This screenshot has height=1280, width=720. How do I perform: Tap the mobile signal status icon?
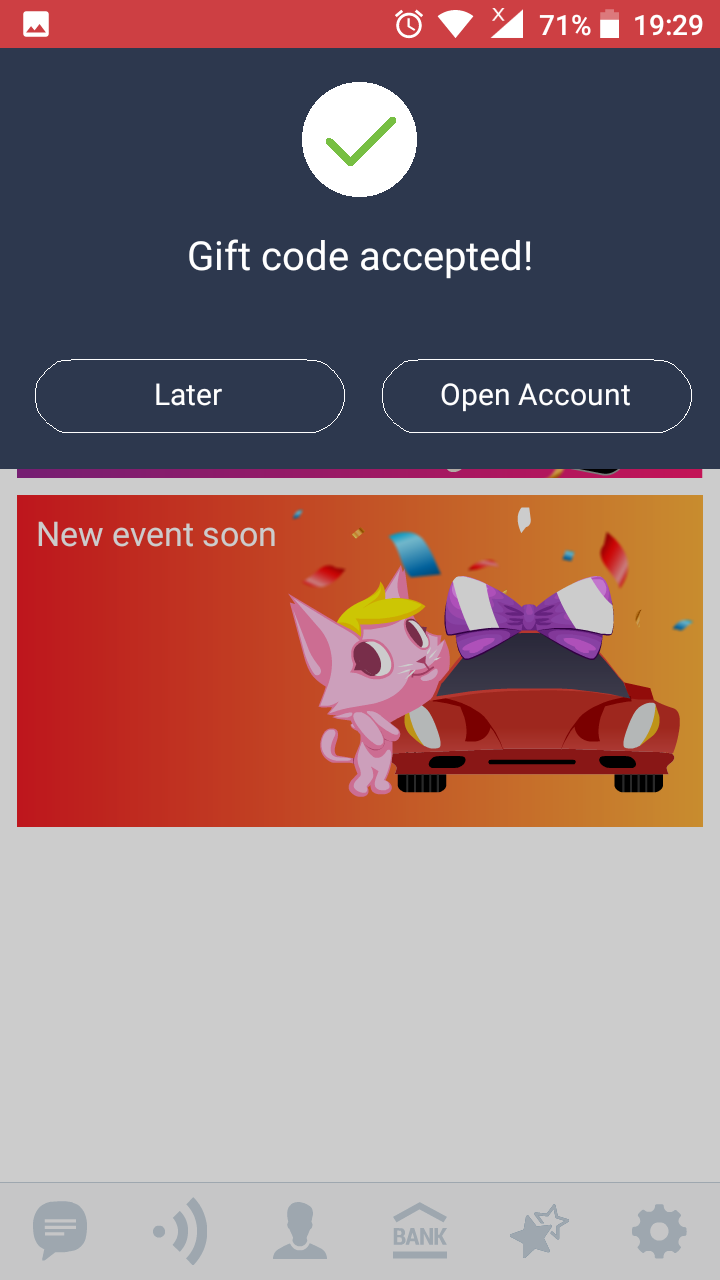507,22
